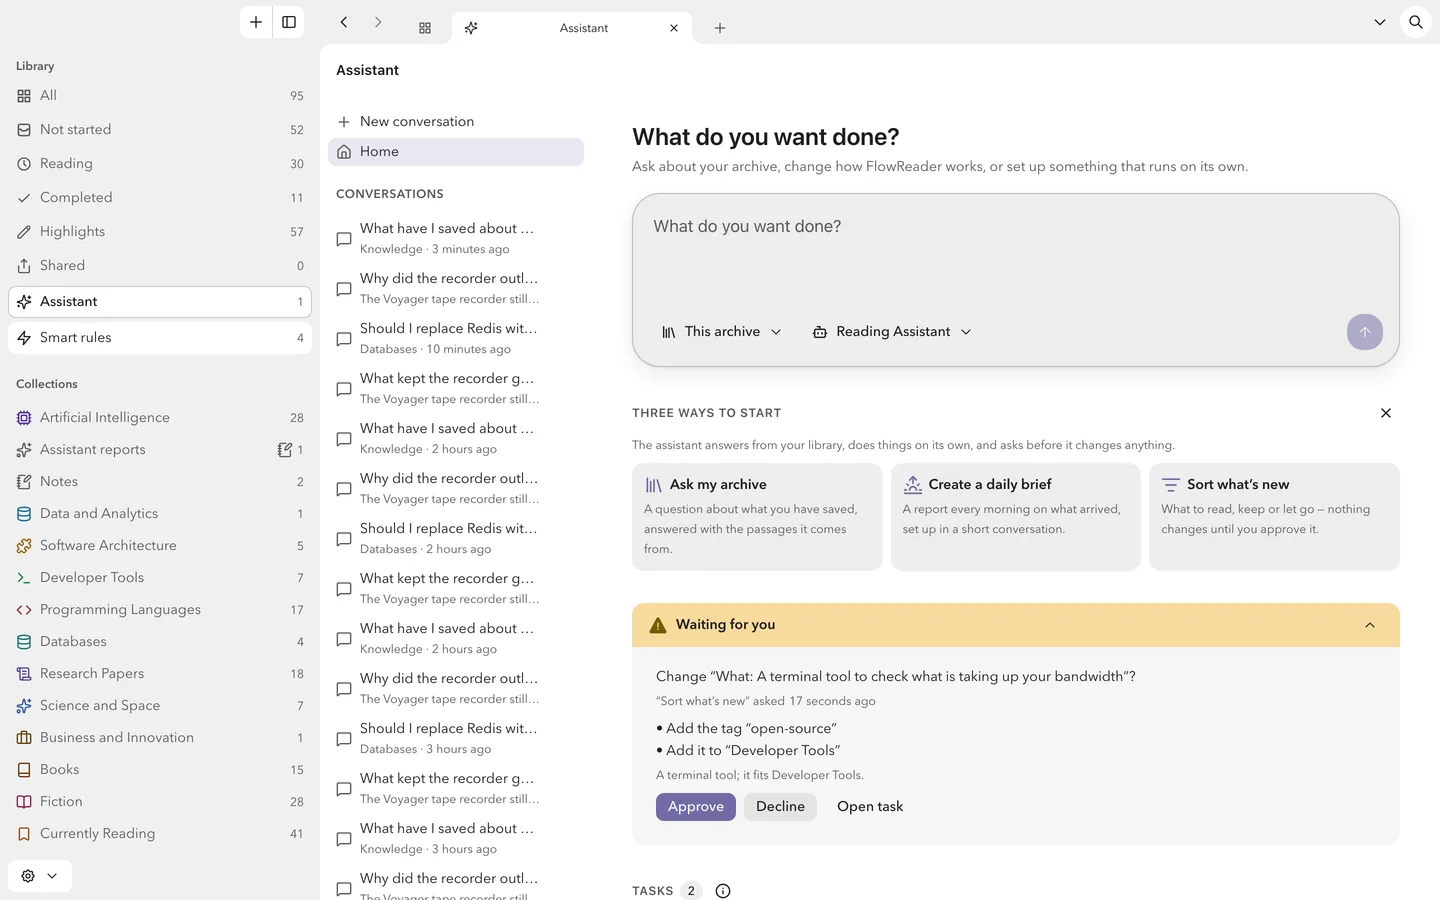
Task: Add a new tab with the plus
Action: click(720, 28)
